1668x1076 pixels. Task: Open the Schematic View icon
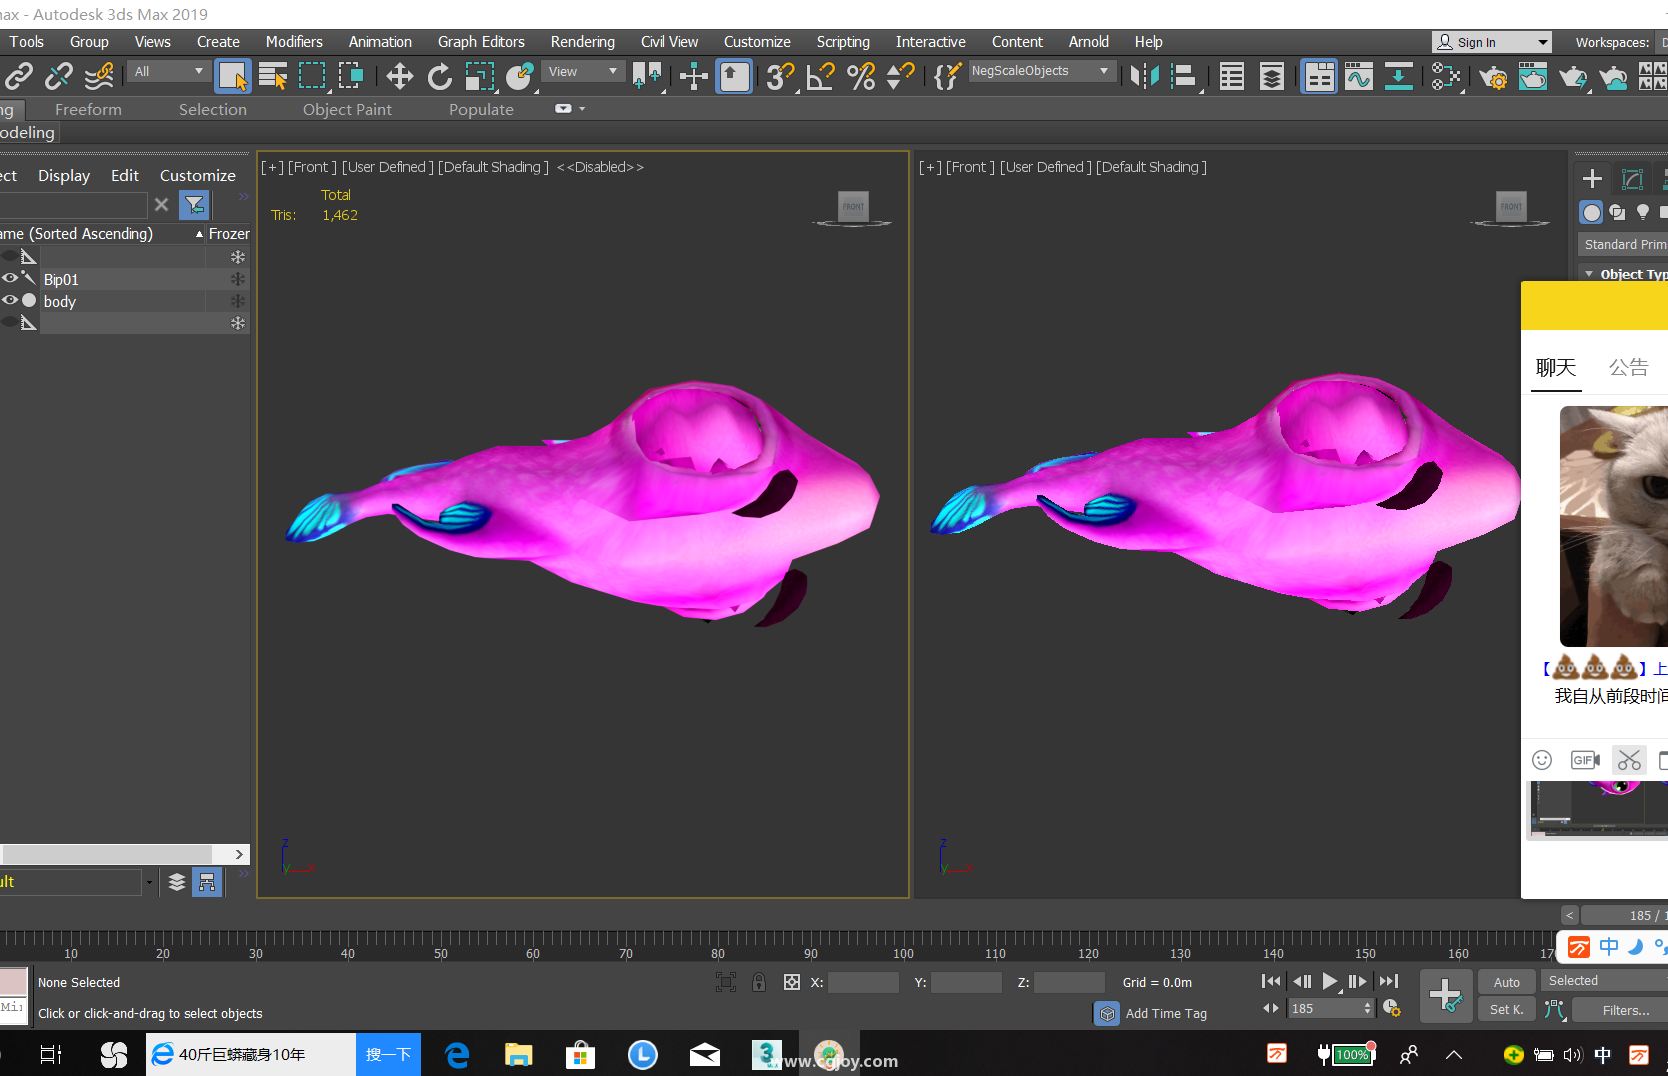pos(1445,76)
